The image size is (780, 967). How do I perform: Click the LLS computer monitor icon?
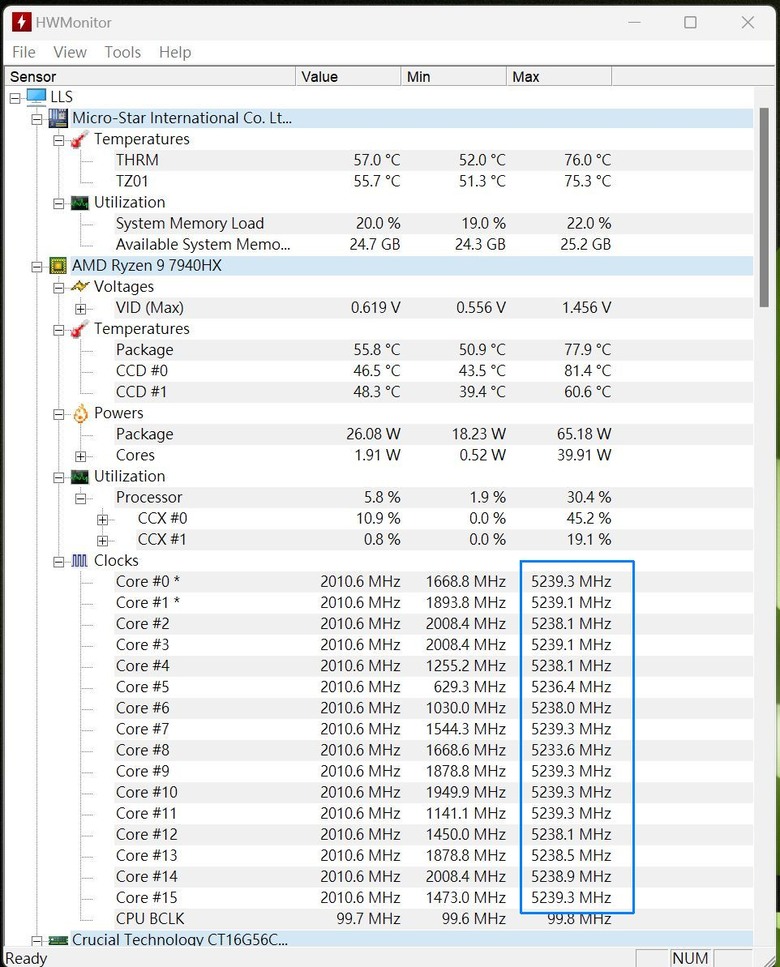click(x=36, y=97)
